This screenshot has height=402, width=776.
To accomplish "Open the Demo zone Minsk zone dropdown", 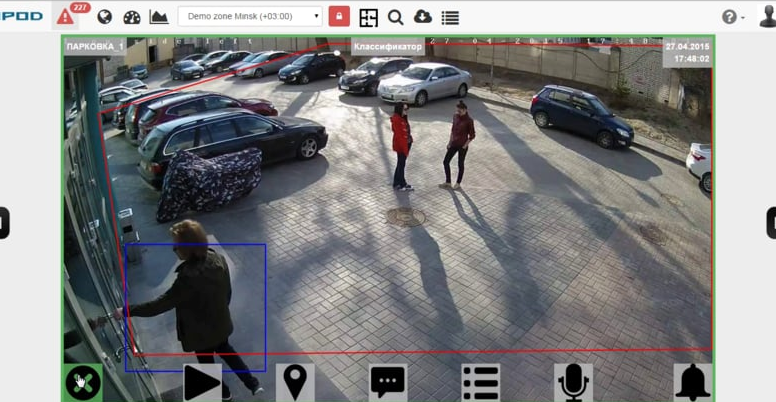I will pos(250,16).
